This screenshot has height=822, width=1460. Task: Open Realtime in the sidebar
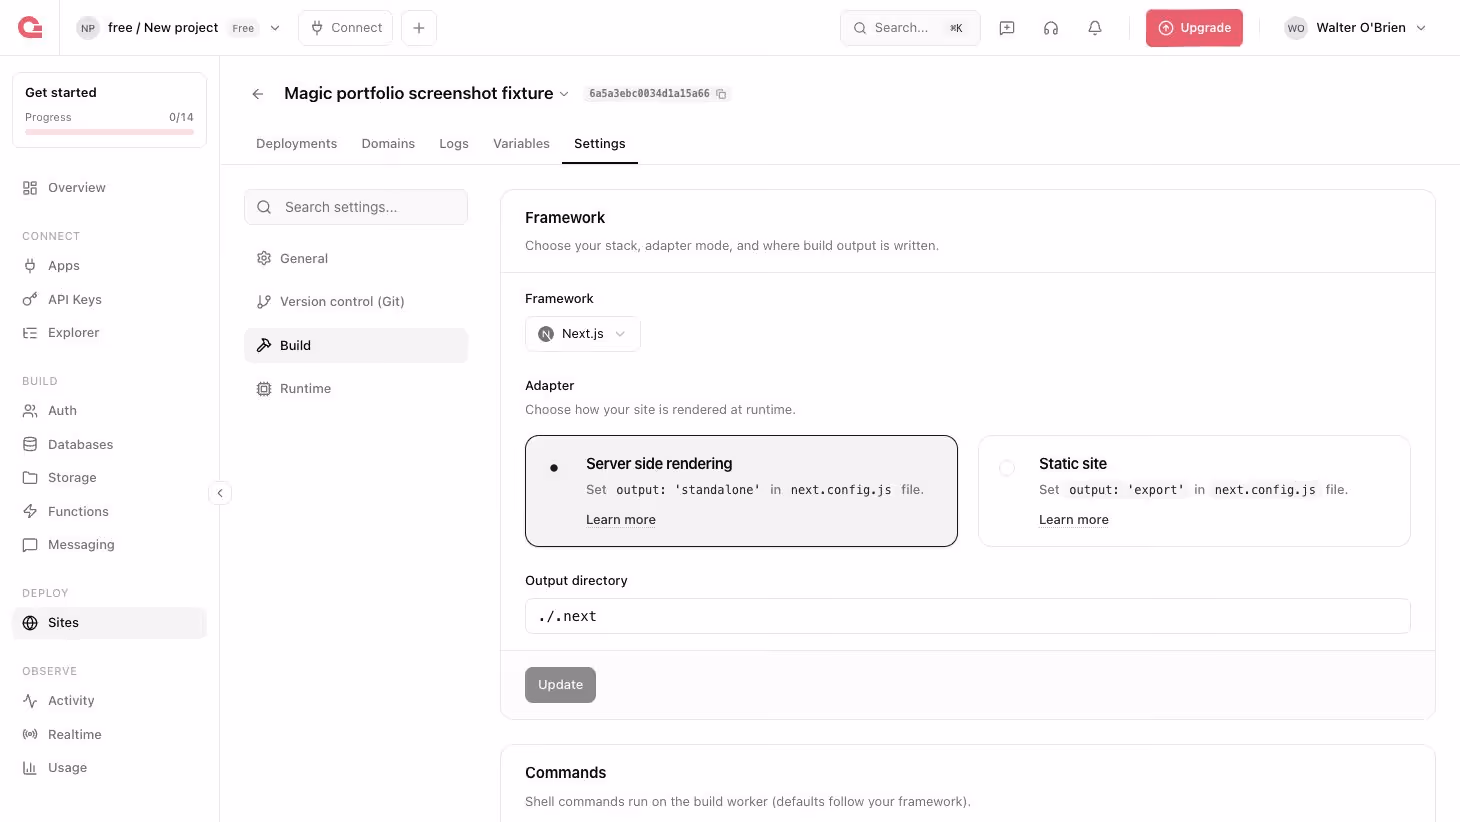tap(109, 735)
